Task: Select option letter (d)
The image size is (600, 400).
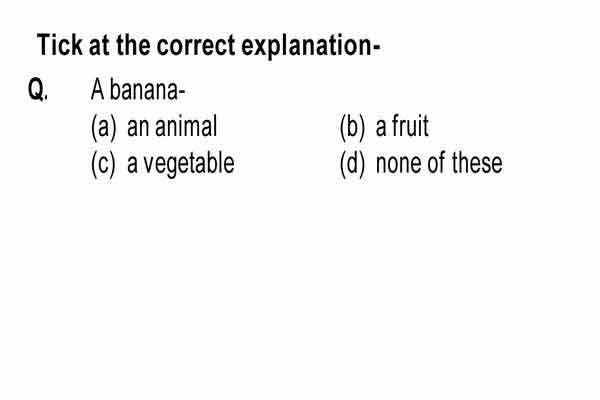Action: tap(352, 164)
